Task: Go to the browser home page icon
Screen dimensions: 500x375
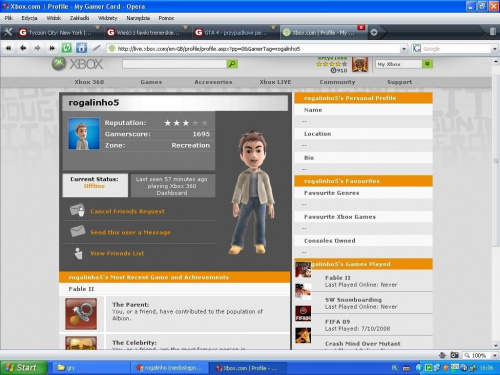Action: [81, 48]
